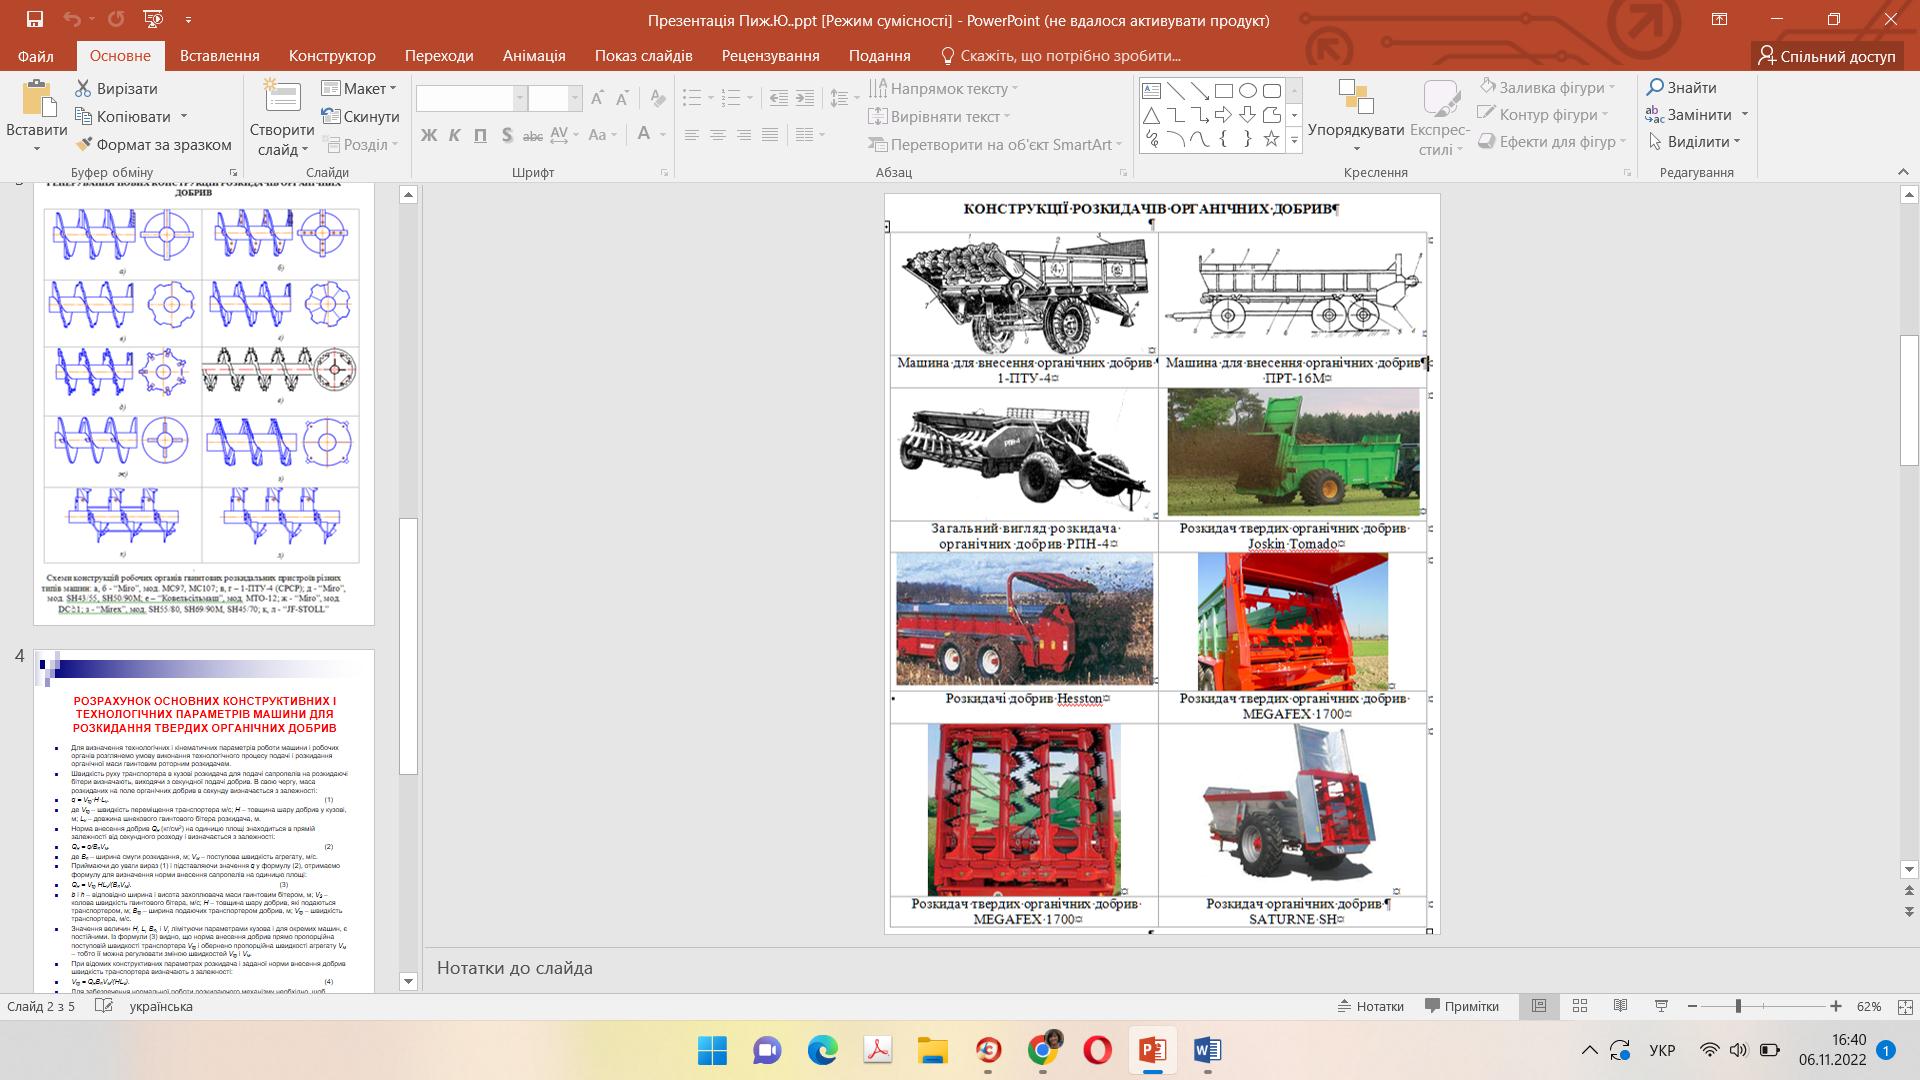Open Виділити select dropdown

coord(1694,141)
